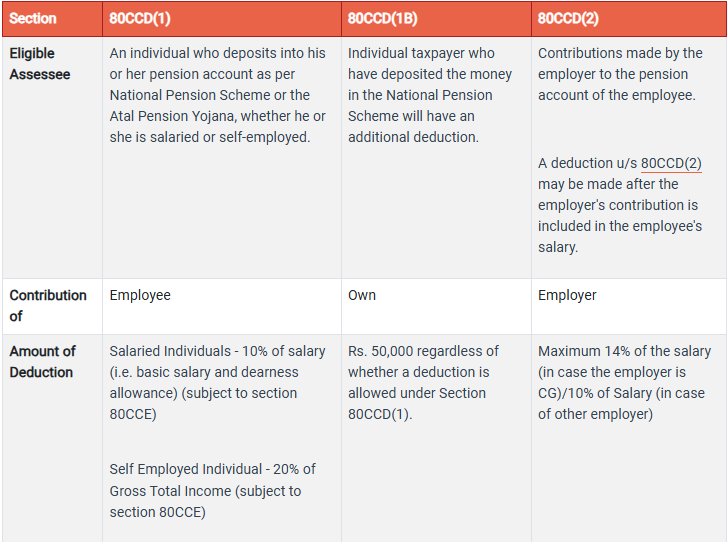The width and height of the screenshot is (727, 542).
Task: Click the Own cell in the Contribution row
Action: (x=362, y=295)
